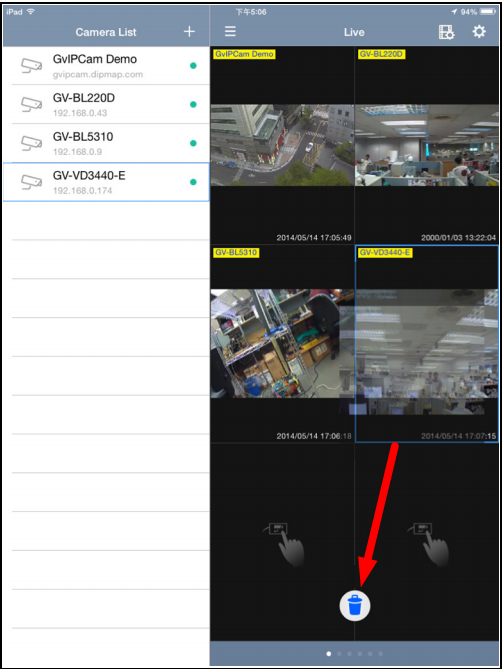The image size is (503, 669).
Task: Open the gear settings icon
Action: (x=479, y=32)
